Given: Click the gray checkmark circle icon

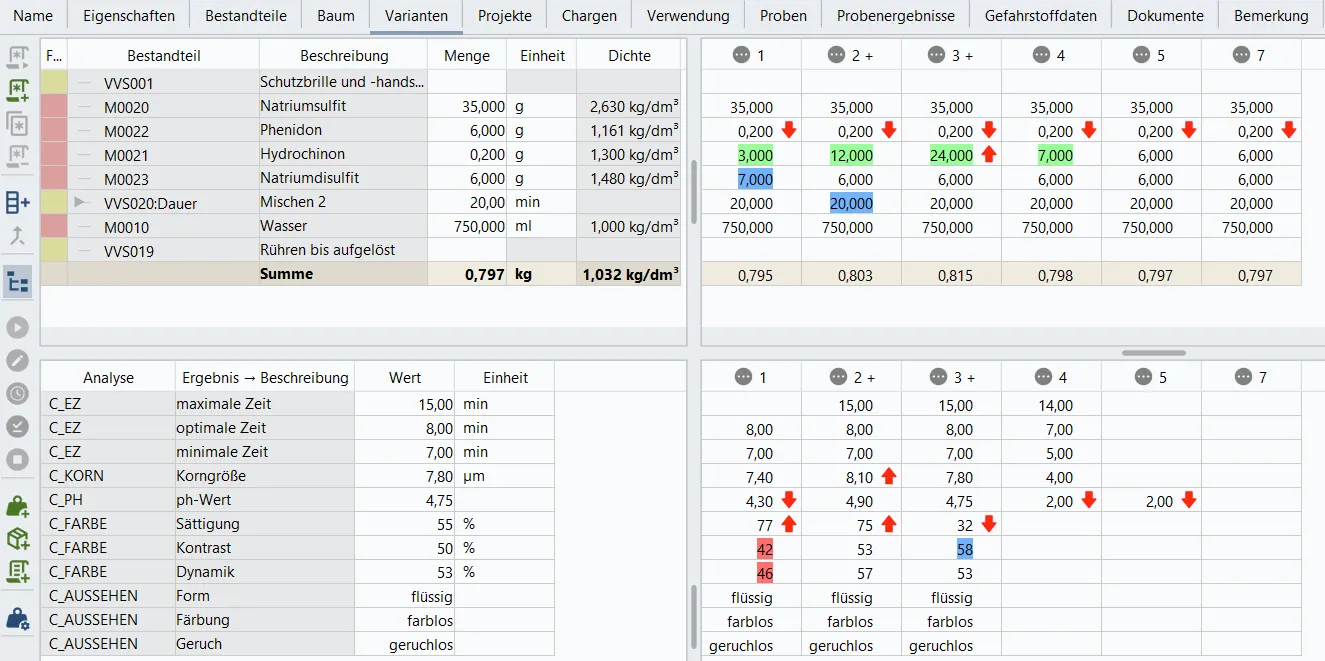Looking at the screenshot, I should (x=18, y=427).
